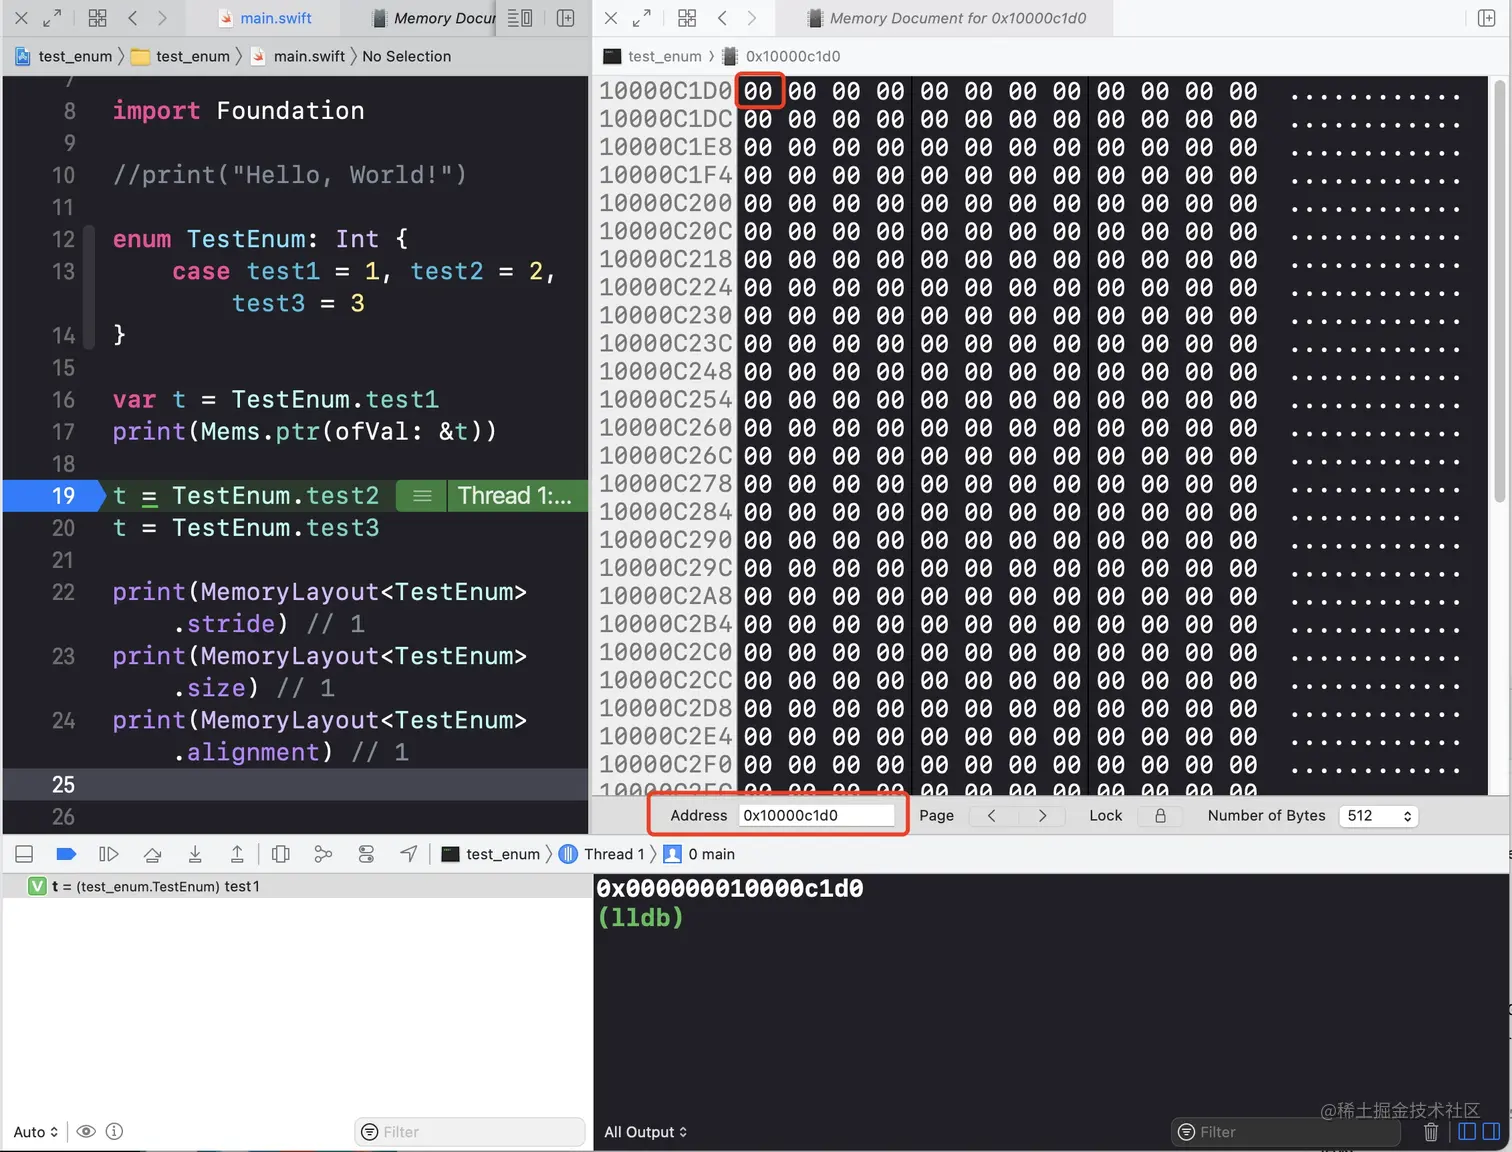This screenshot has height=1152, width=1512.
Task: Select Thread 1 in debug bar
Action: tap(601, 854)
